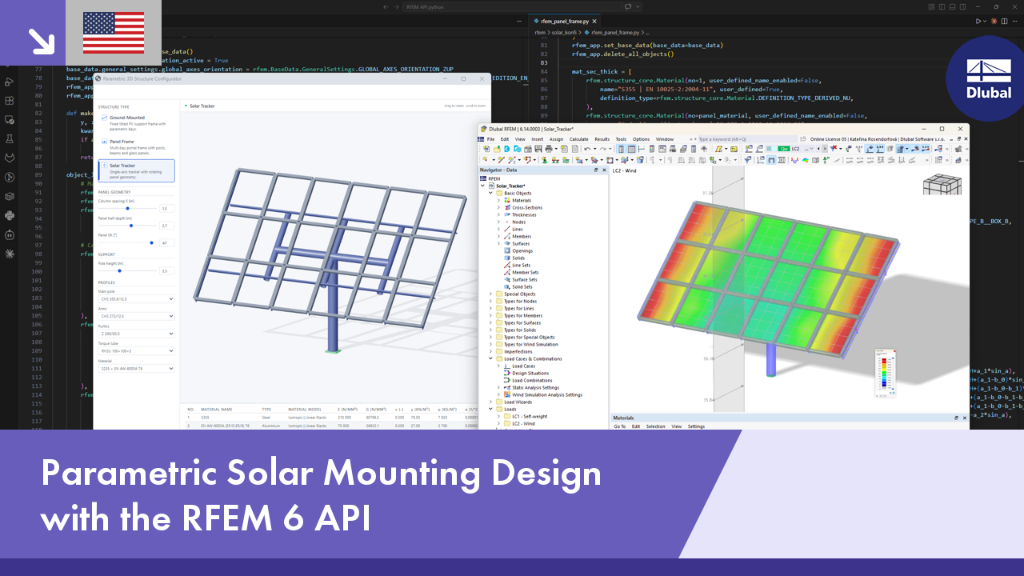Click Settings in Materials table menu

click(696, 426)
